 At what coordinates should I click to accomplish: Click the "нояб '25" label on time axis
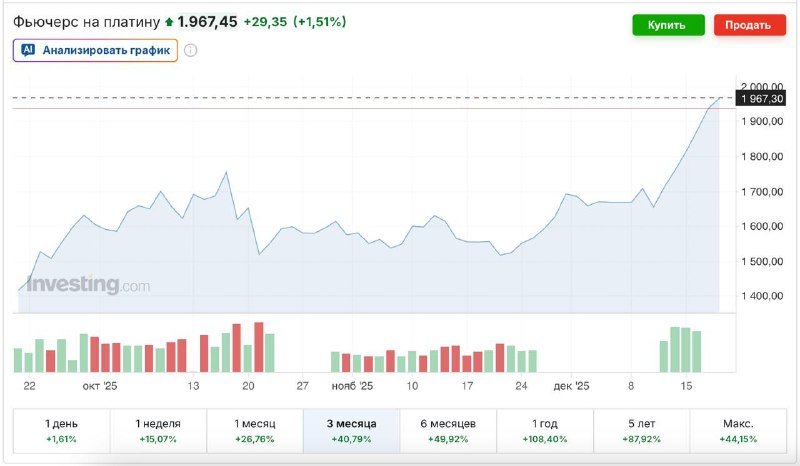click(x=352, y=384)
